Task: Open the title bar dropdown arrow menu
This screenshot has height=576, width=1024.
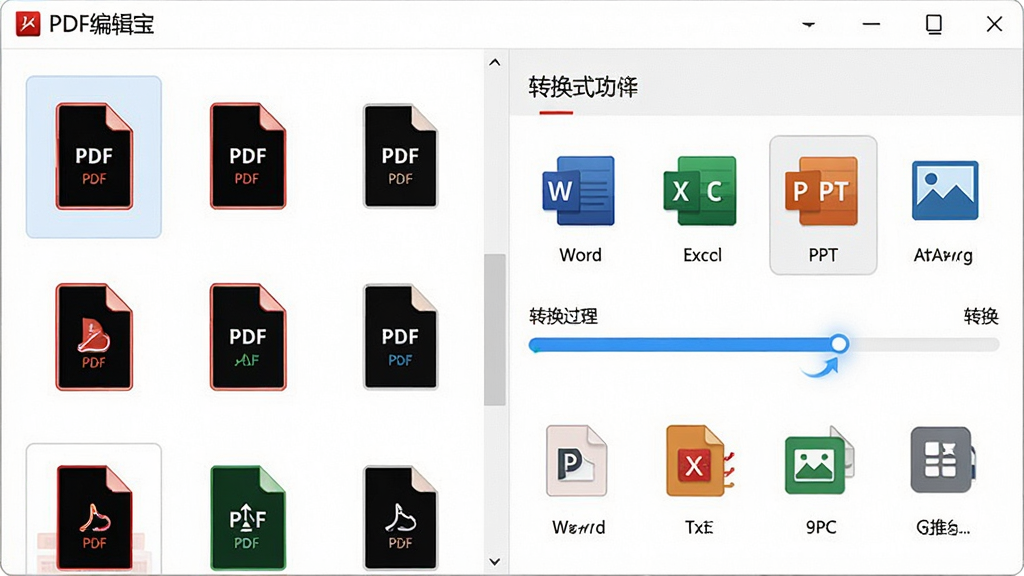Action: pos(808,25)
